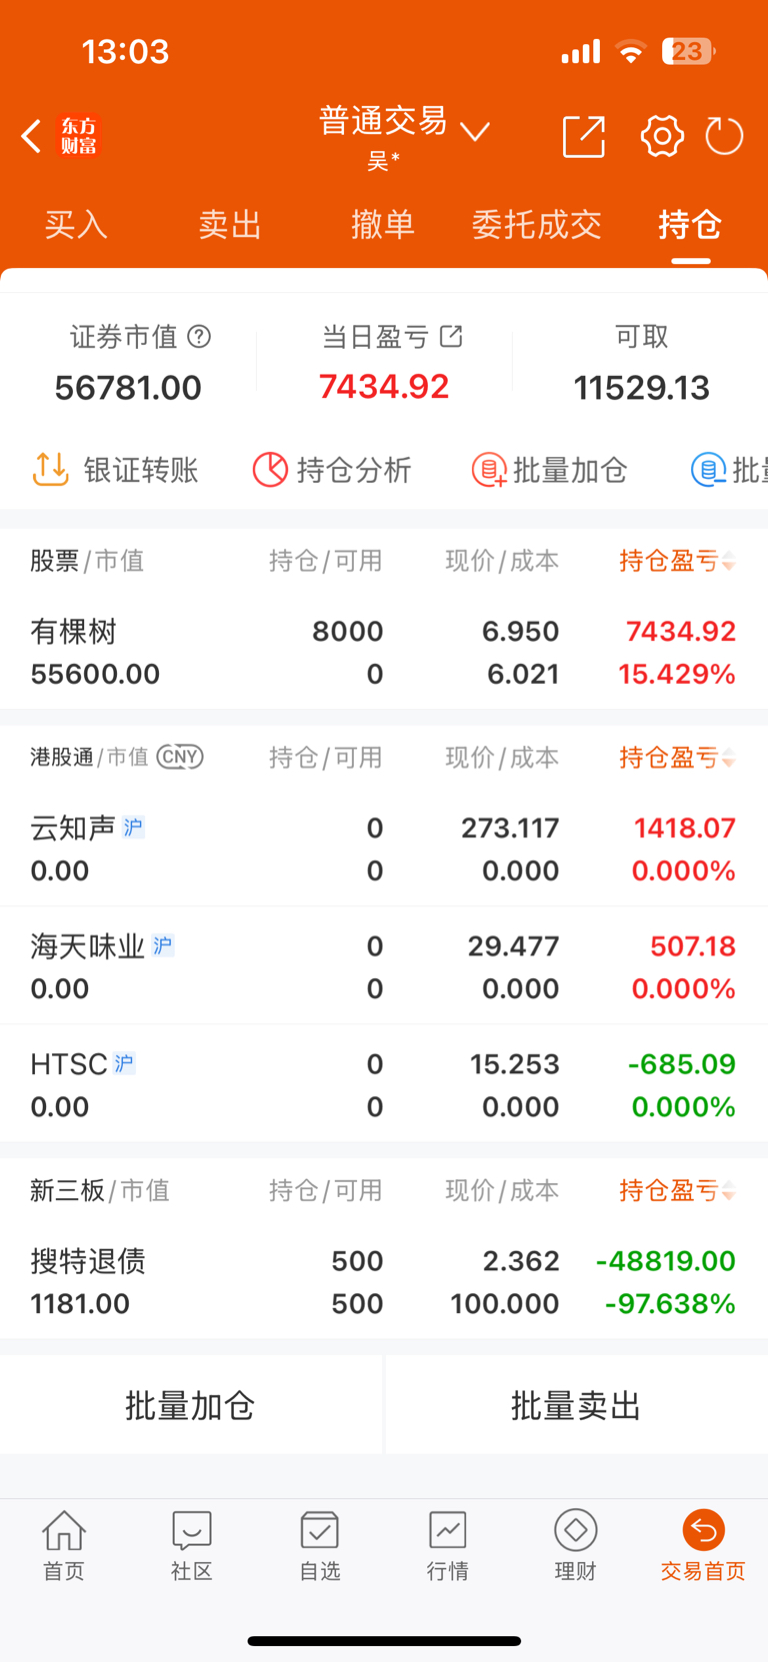
Task: Tap the refresh icon in header
Action: click(724, 136)
